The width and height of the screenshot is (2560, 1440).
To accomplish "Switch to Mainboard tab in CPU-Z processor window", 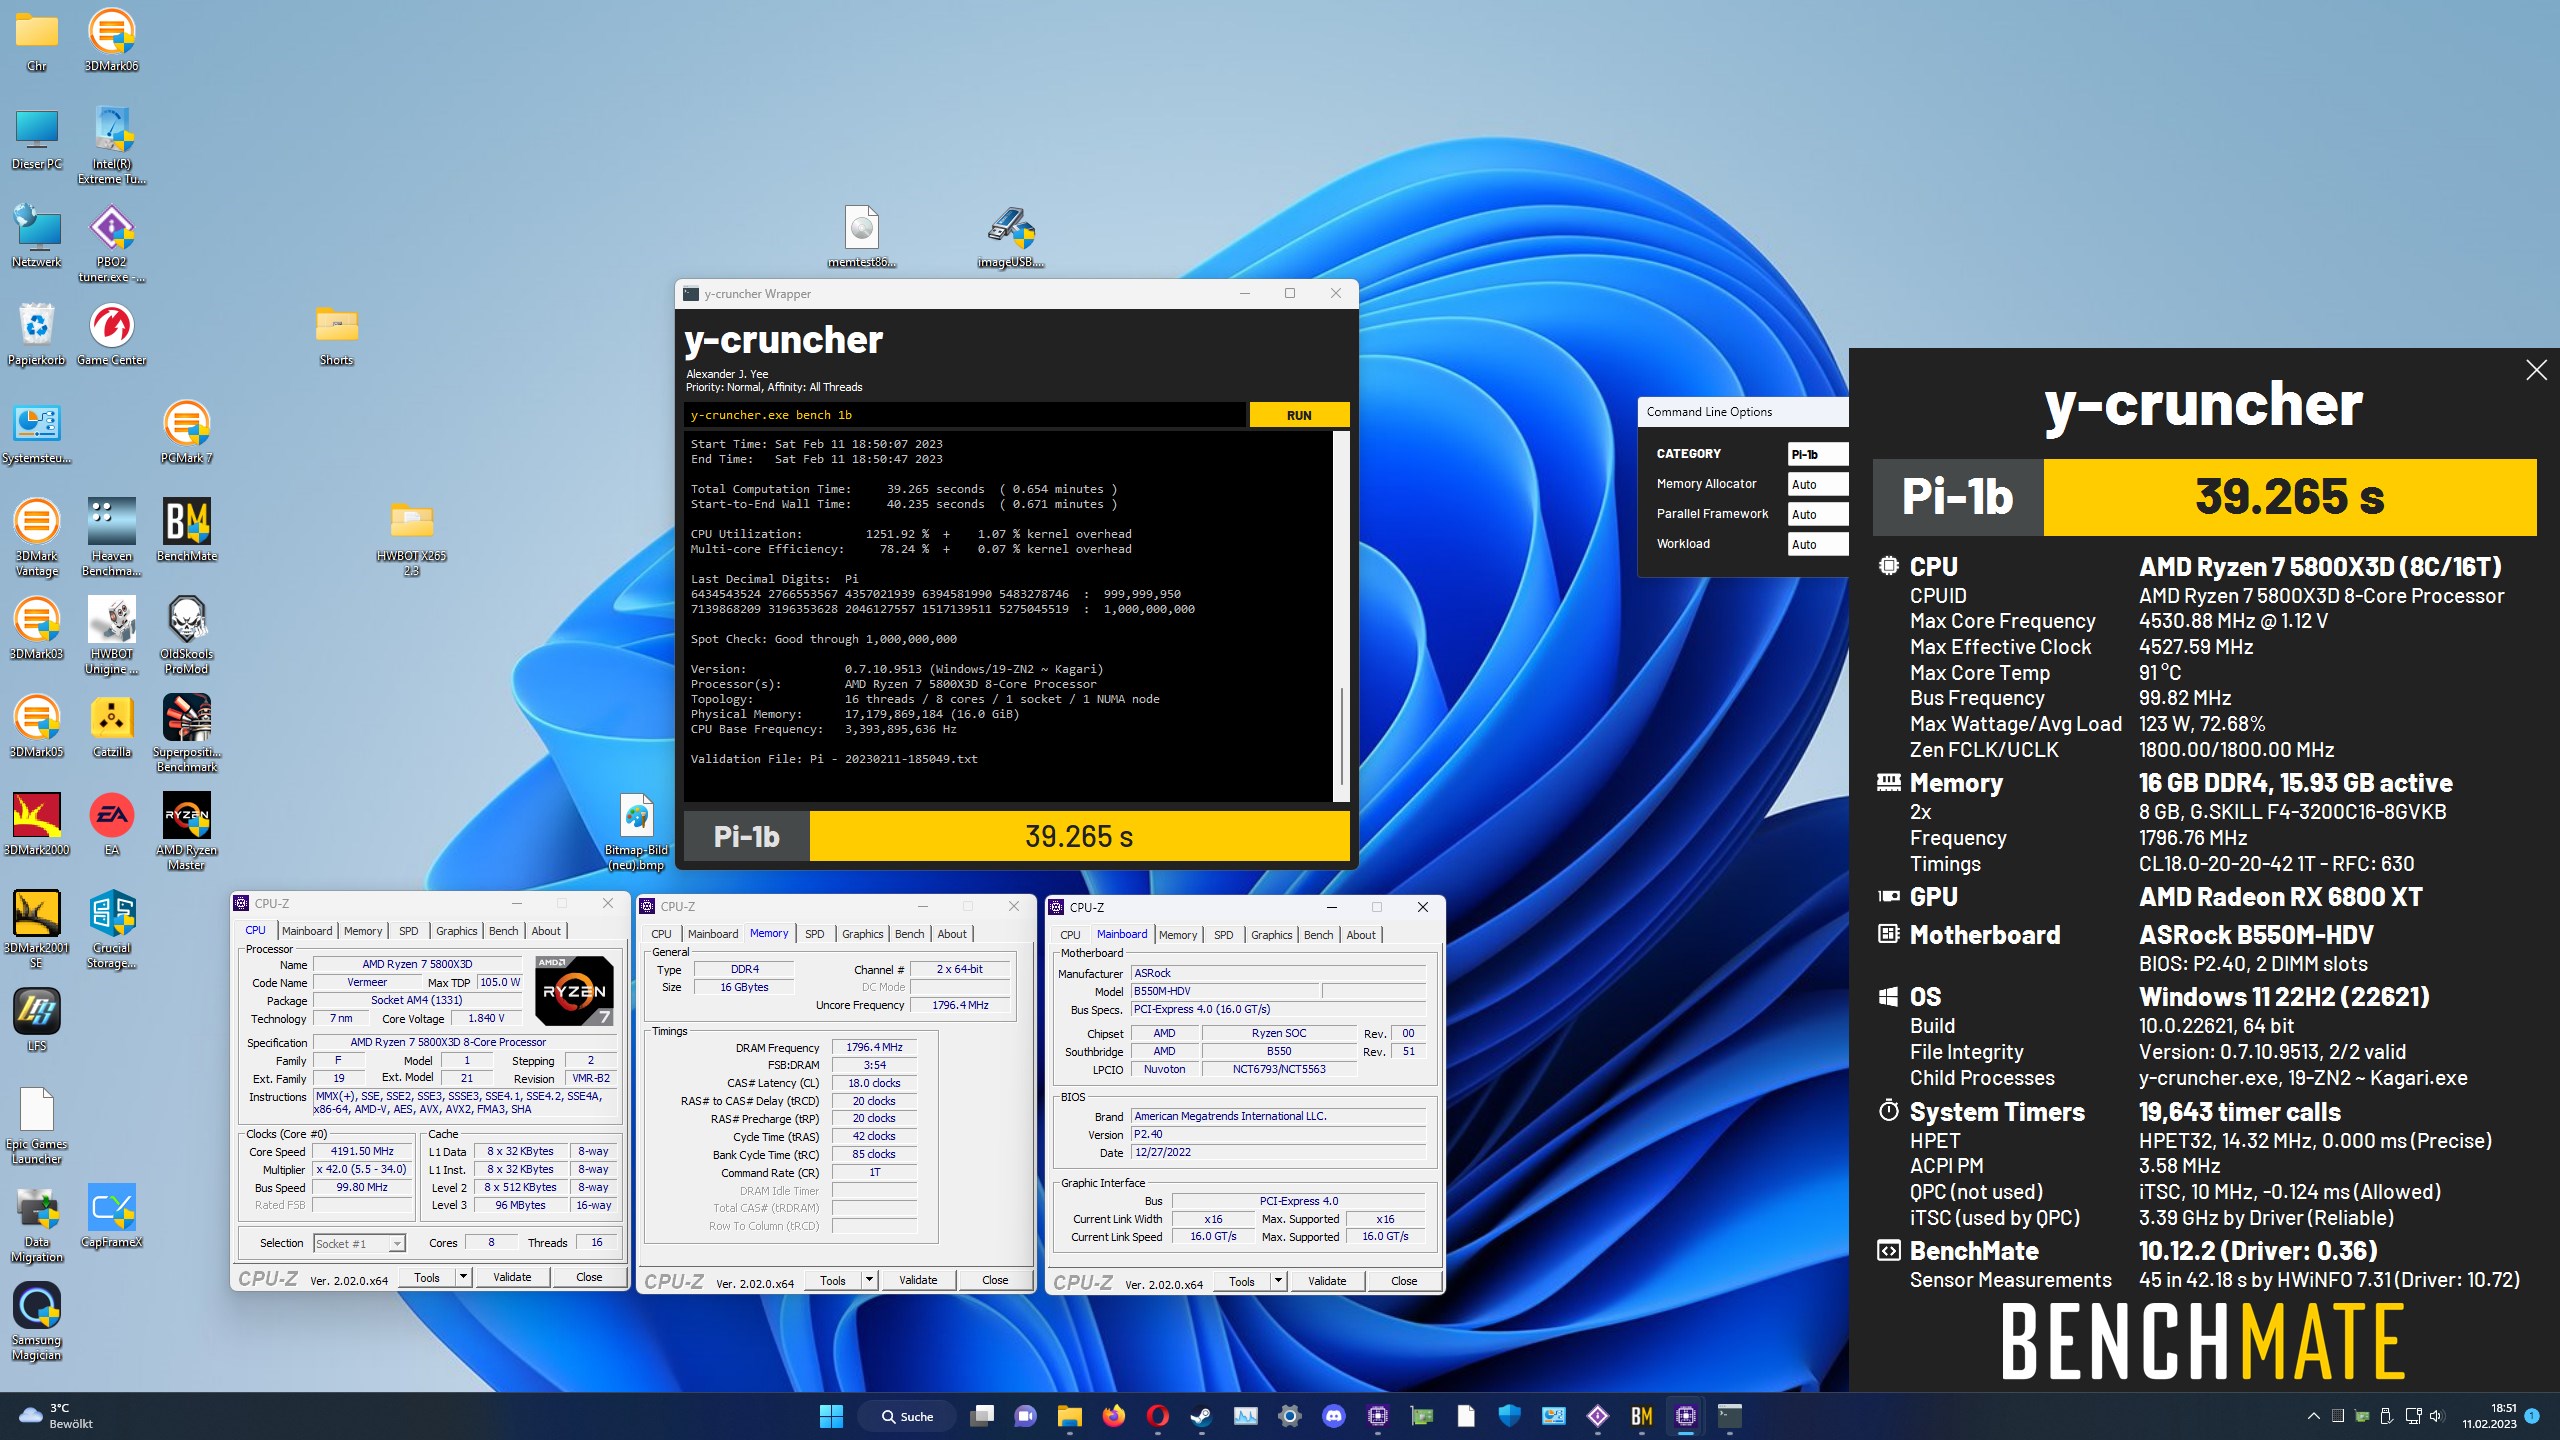I will point(306,931).
